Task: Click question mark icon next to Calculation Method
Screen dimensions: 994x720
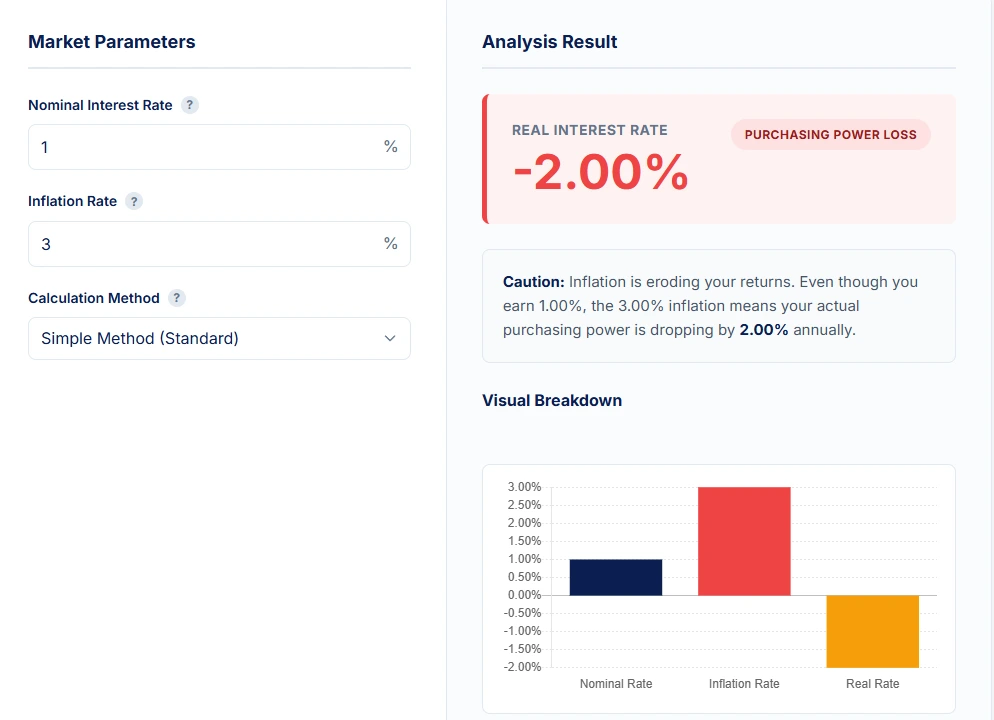Action: [177, 298]
